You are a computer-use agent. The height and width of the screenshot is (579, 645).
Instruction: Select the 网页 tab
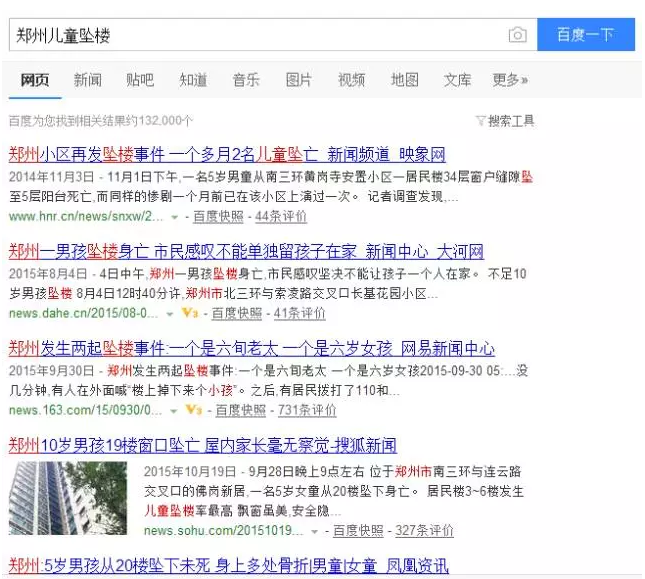(35, 80)
